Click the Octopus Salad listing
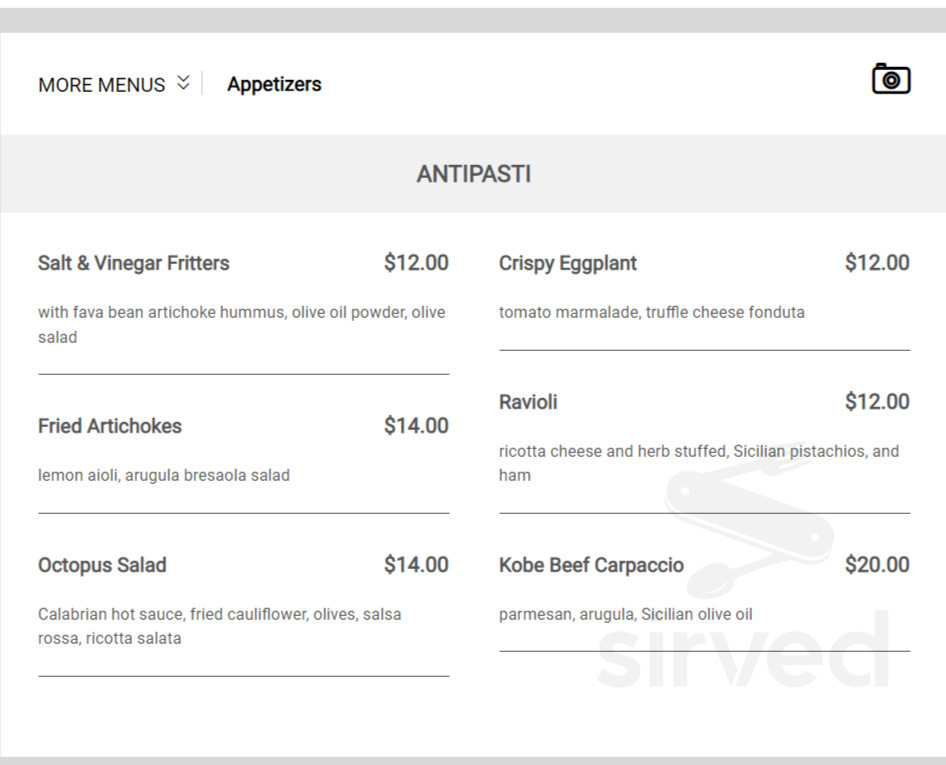This screenshot has height=765, width=946. 102,565
